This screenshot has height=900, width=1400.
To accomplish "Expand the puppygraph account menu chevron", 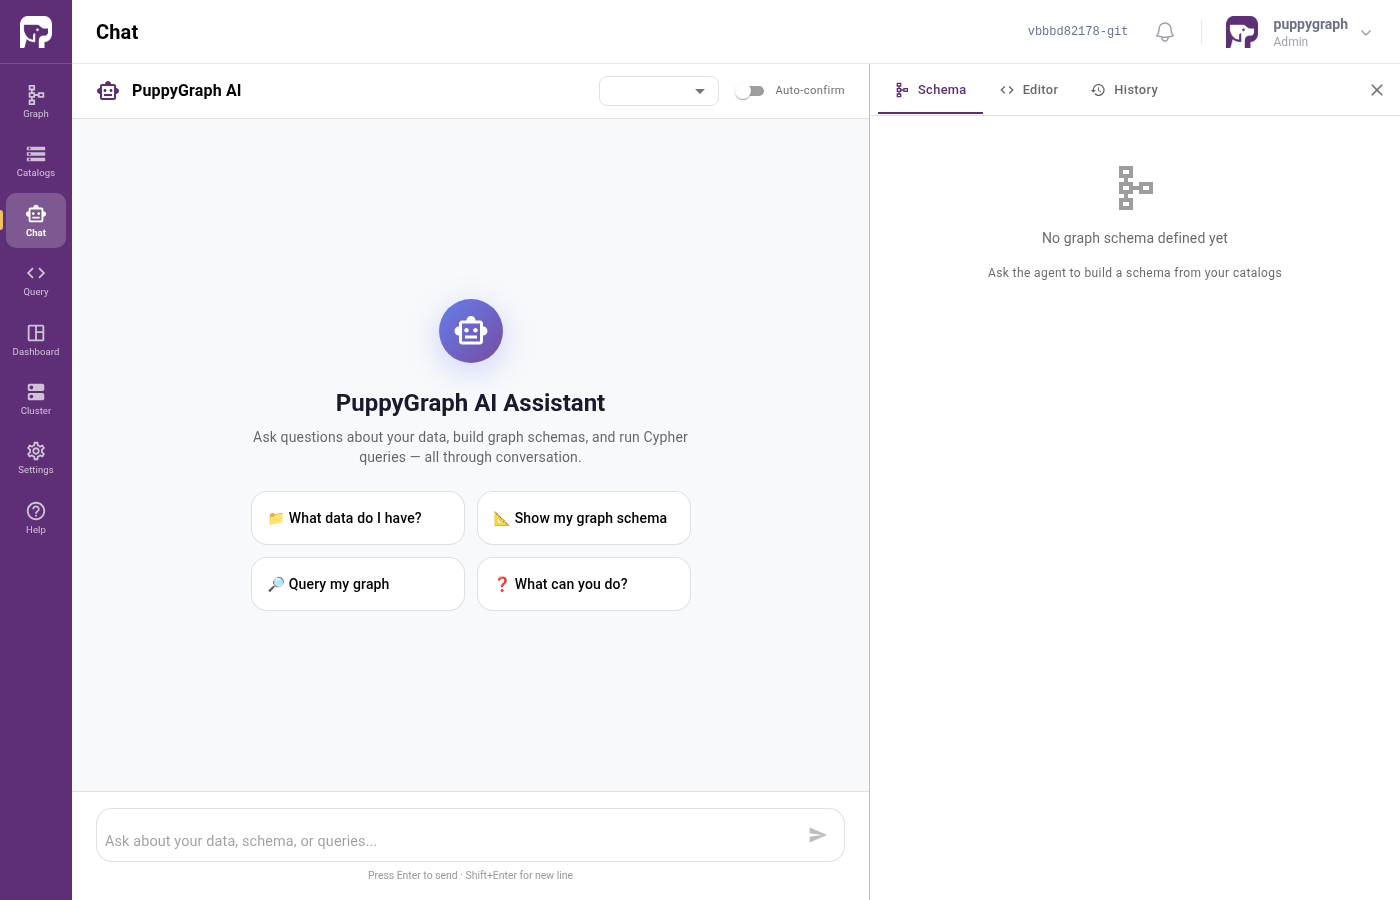I will tap(1366, 33).
